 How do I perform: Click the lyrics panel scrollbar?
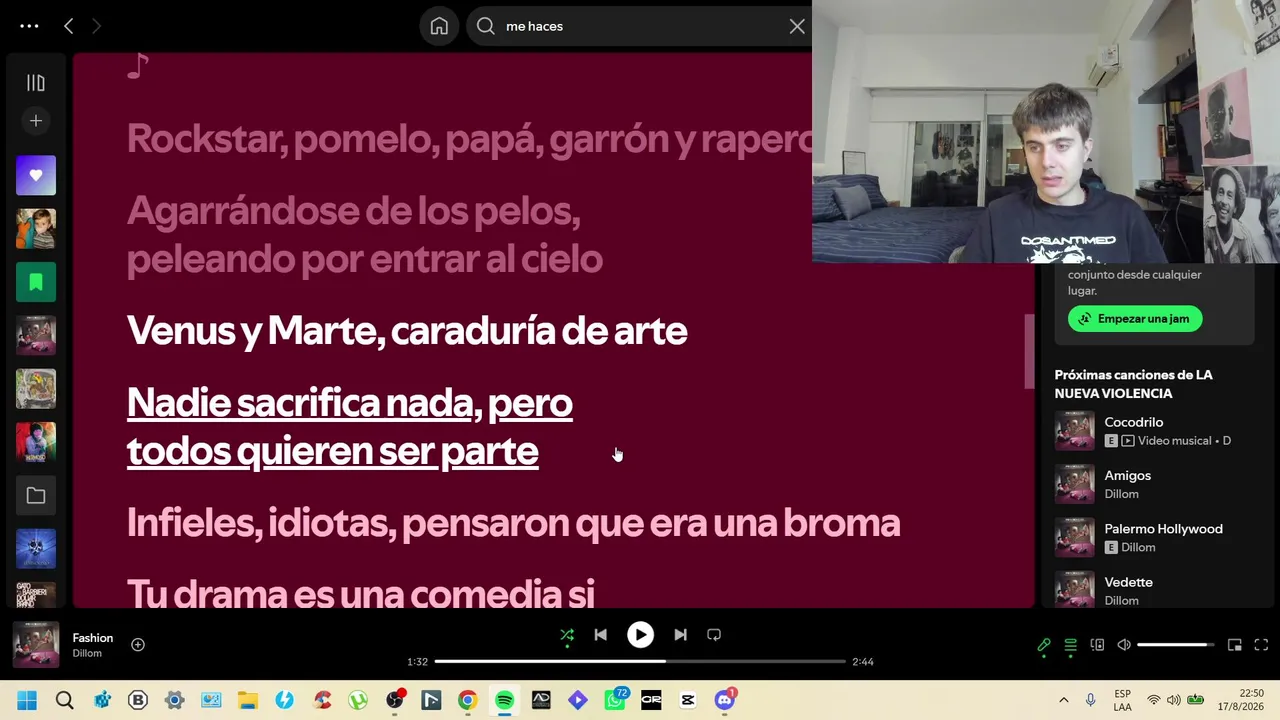click(1029, 351)
